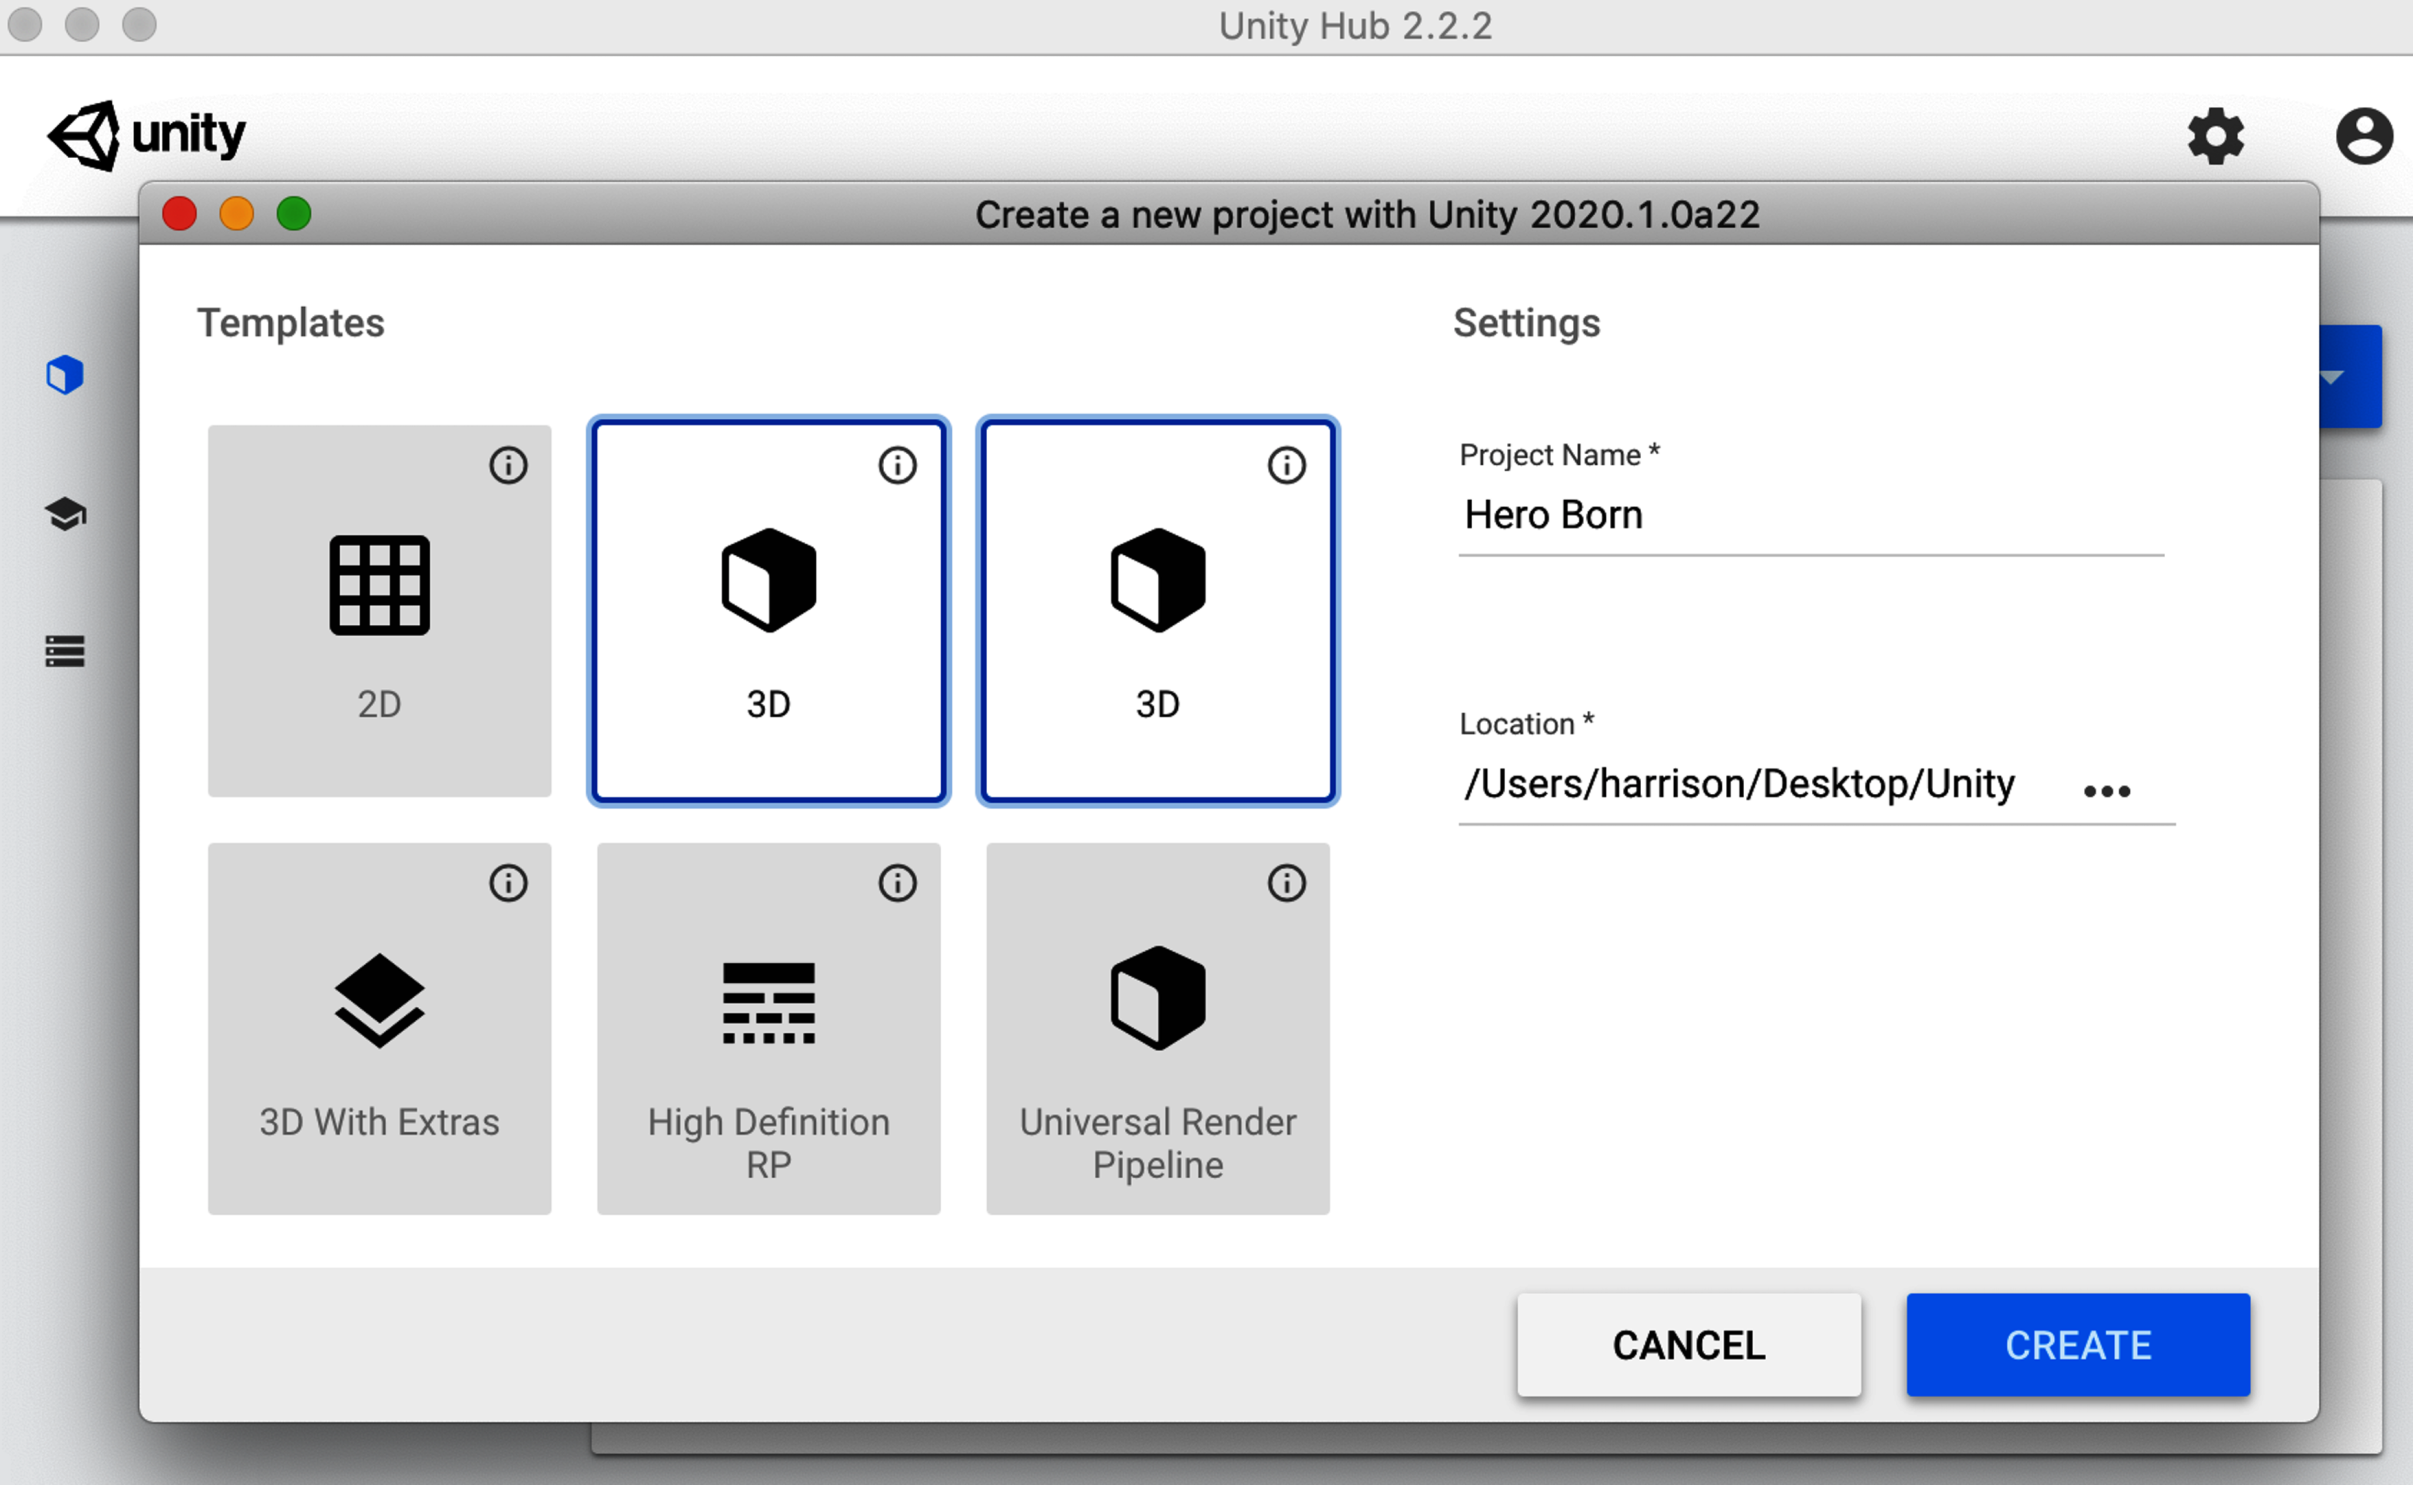Click the CREATE button

(2078, 1345)
